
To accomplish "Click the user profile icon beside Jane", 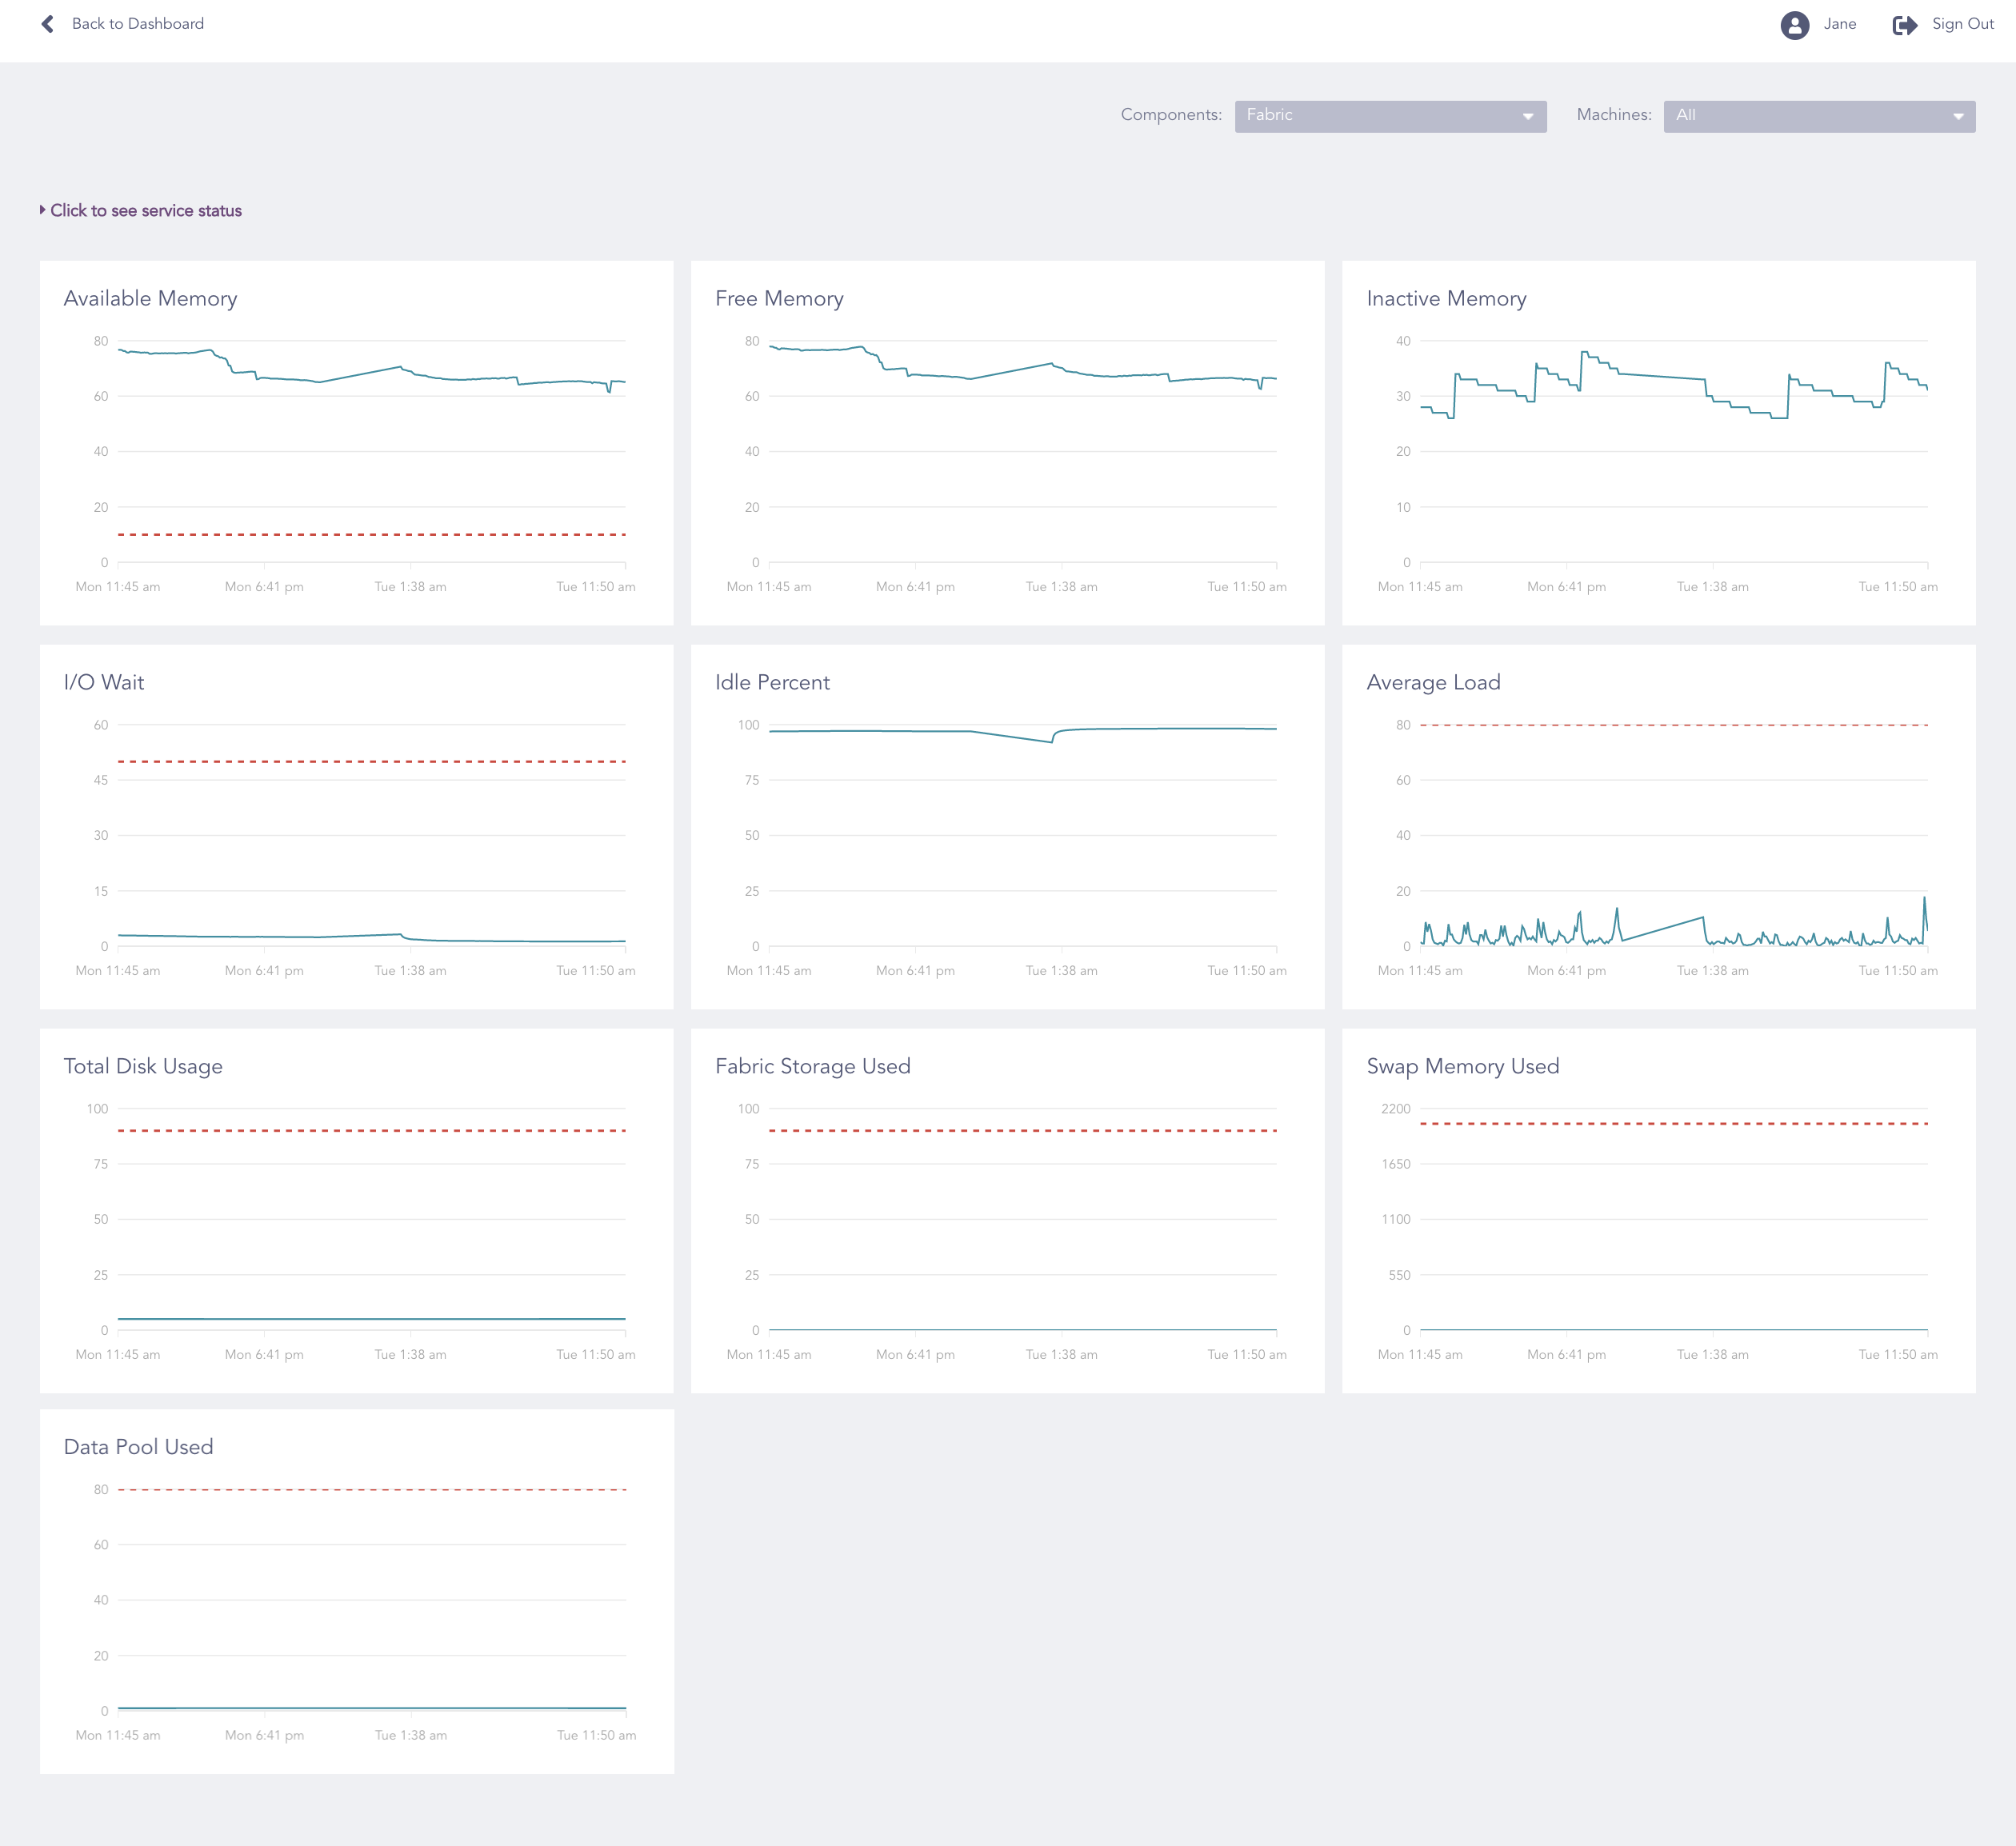I will pyautogui.click(x=1795, y=23).
